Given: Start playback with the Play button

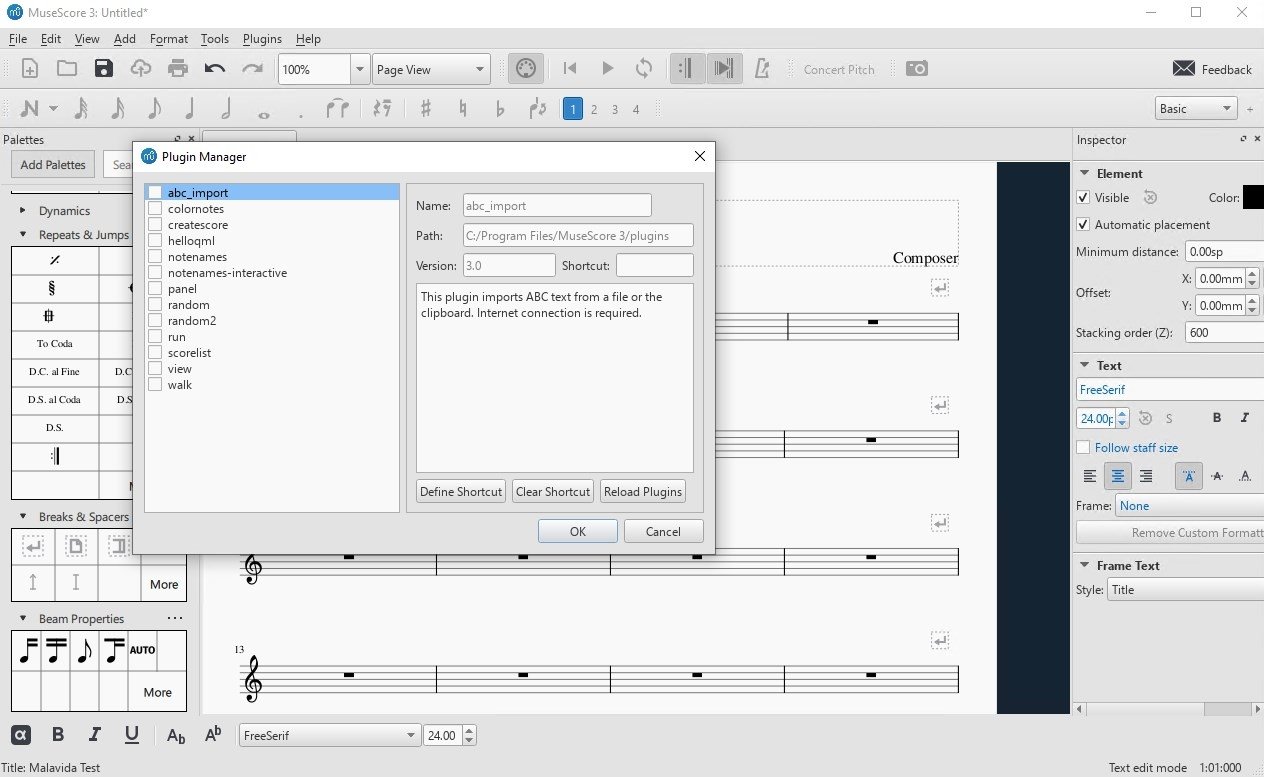Looking at the screenshot, I should point(607,69).
